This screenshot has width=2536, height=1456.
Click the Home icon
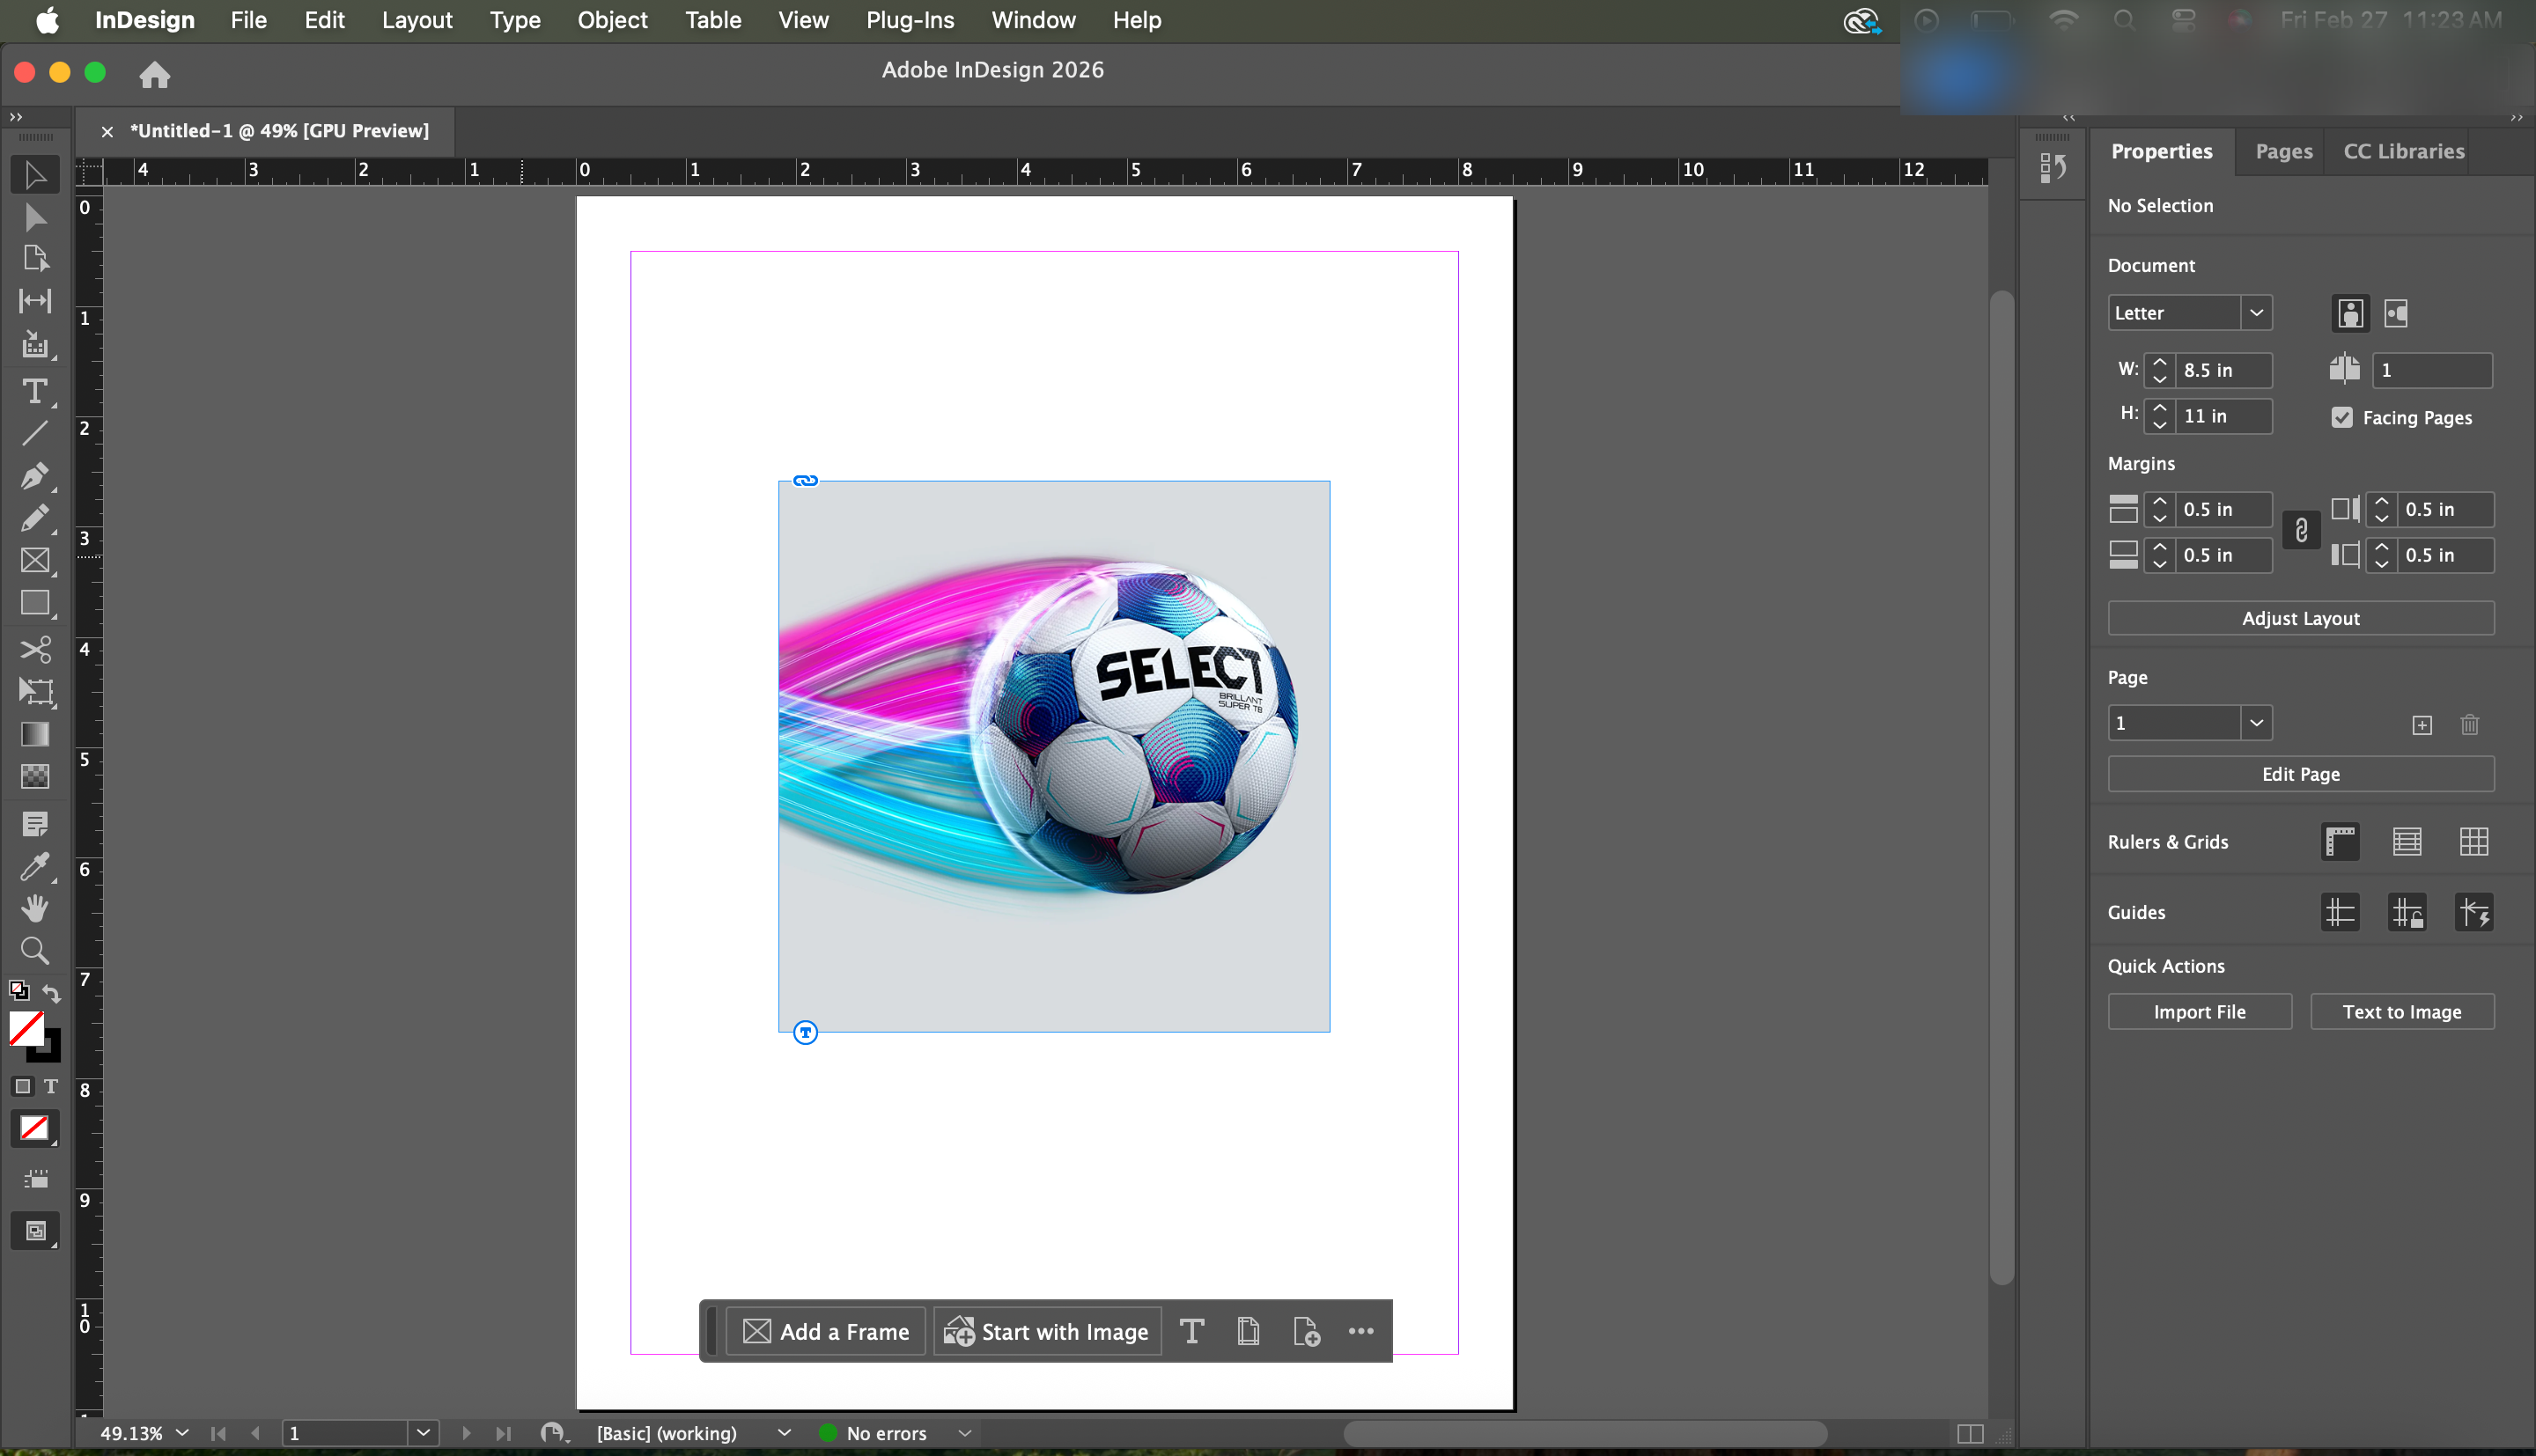tap(154, 74)
